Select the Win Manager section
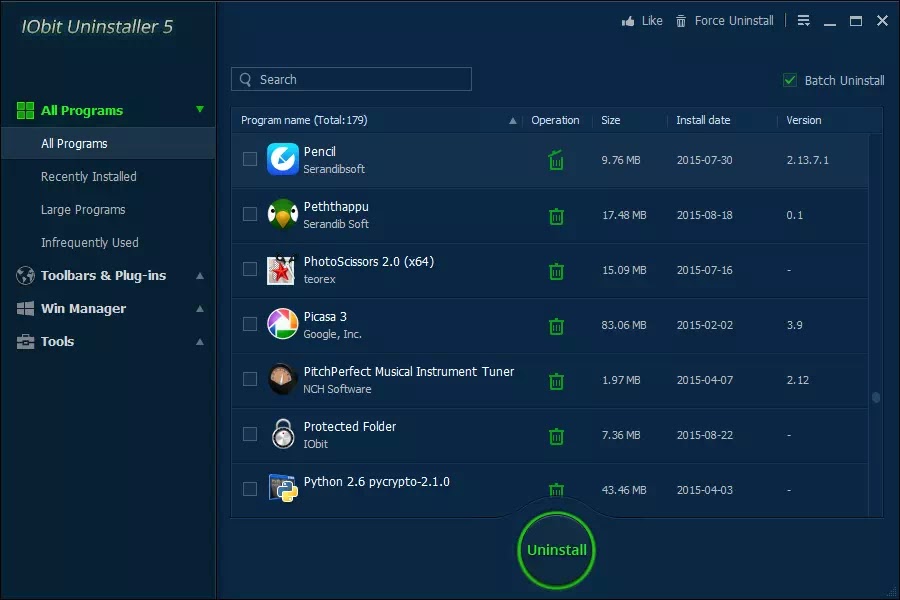This screenshot has height=600, width=900. [83, 309]
